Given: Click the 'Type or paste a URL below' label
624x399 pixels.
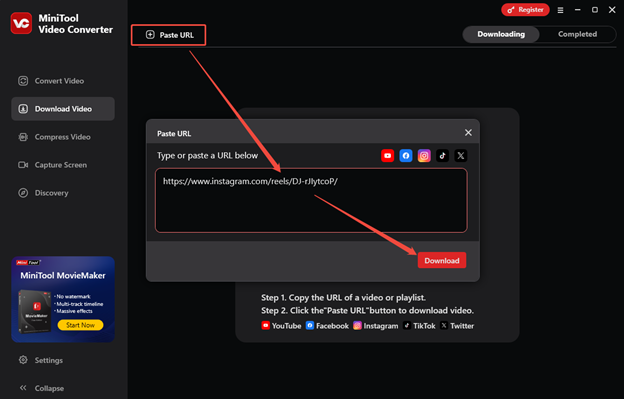Looking at the screenshot, I should [x=207, y=156].
